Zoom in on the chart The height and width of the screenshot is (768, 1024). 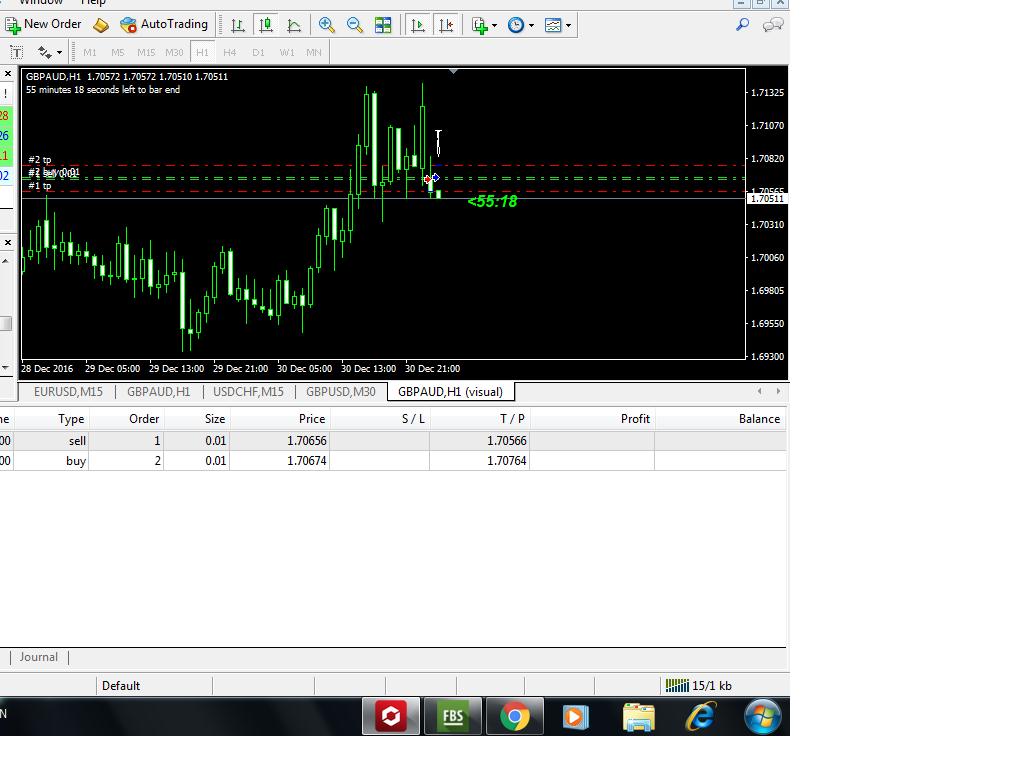327,25
